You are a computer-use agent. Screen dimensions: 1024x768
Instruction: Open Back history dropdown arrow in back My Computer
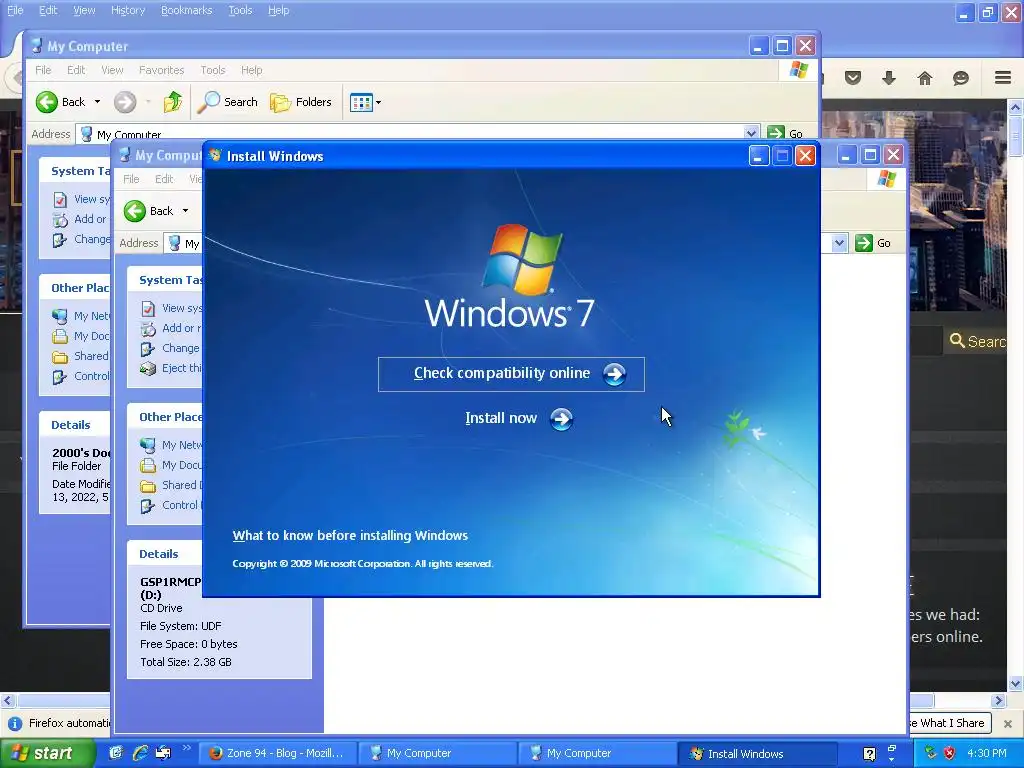point(97,102)
